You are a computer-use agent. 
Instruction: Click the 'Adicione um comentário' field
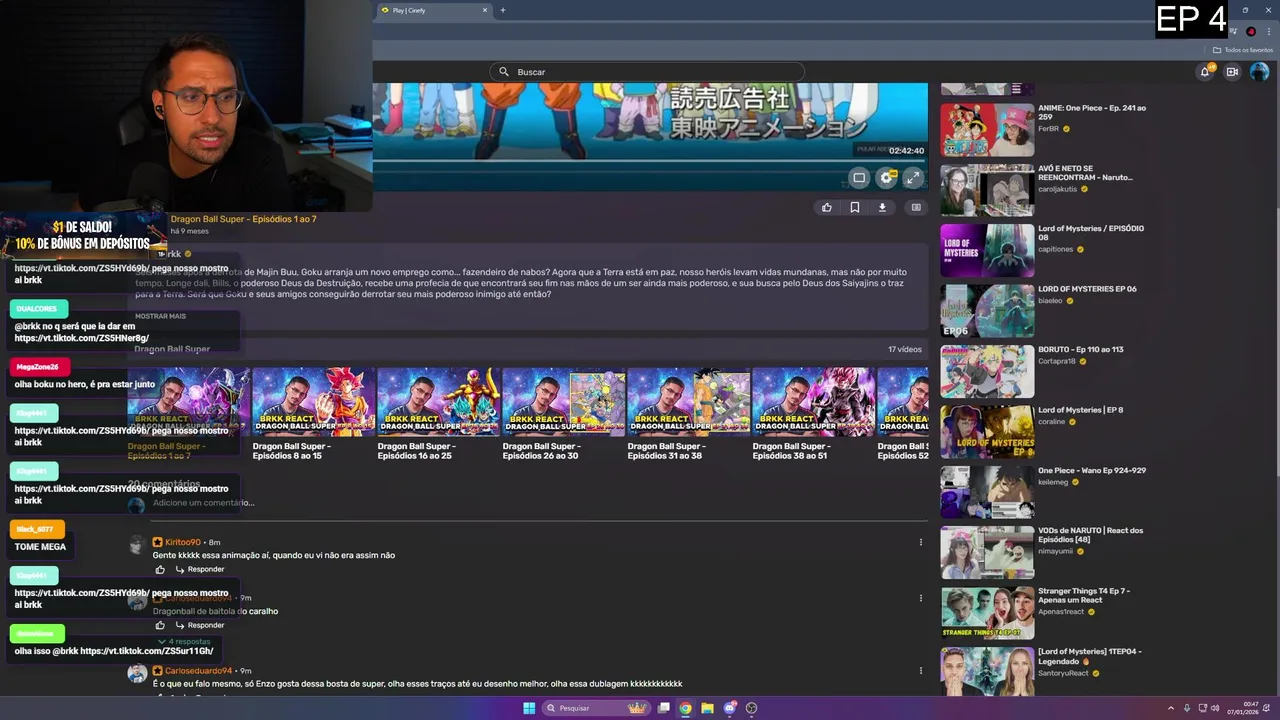(x=540, y=503)
